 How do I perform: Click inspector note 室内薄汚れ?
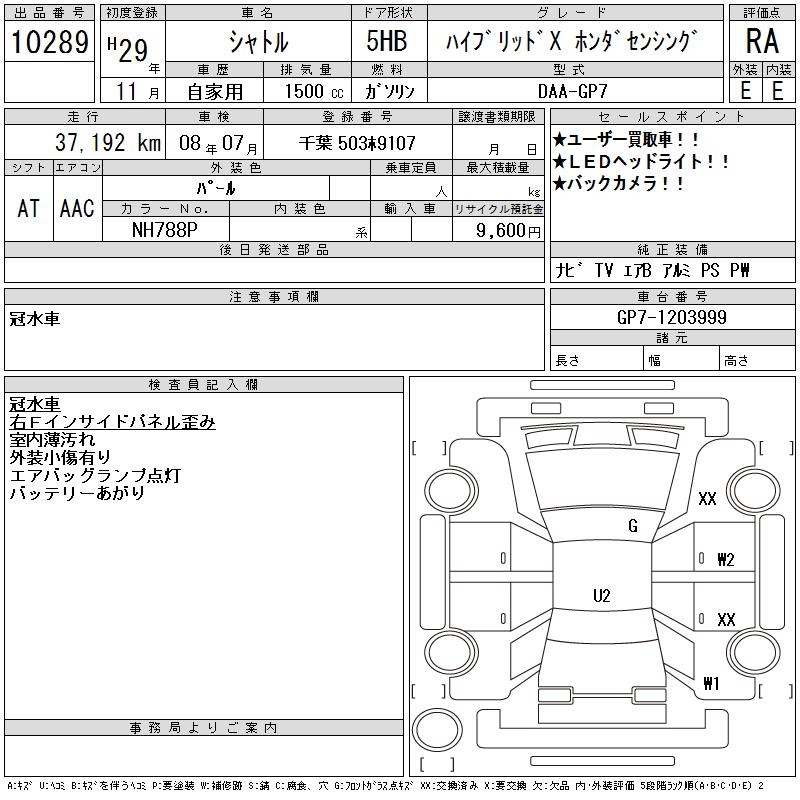[x=52, y=440]
